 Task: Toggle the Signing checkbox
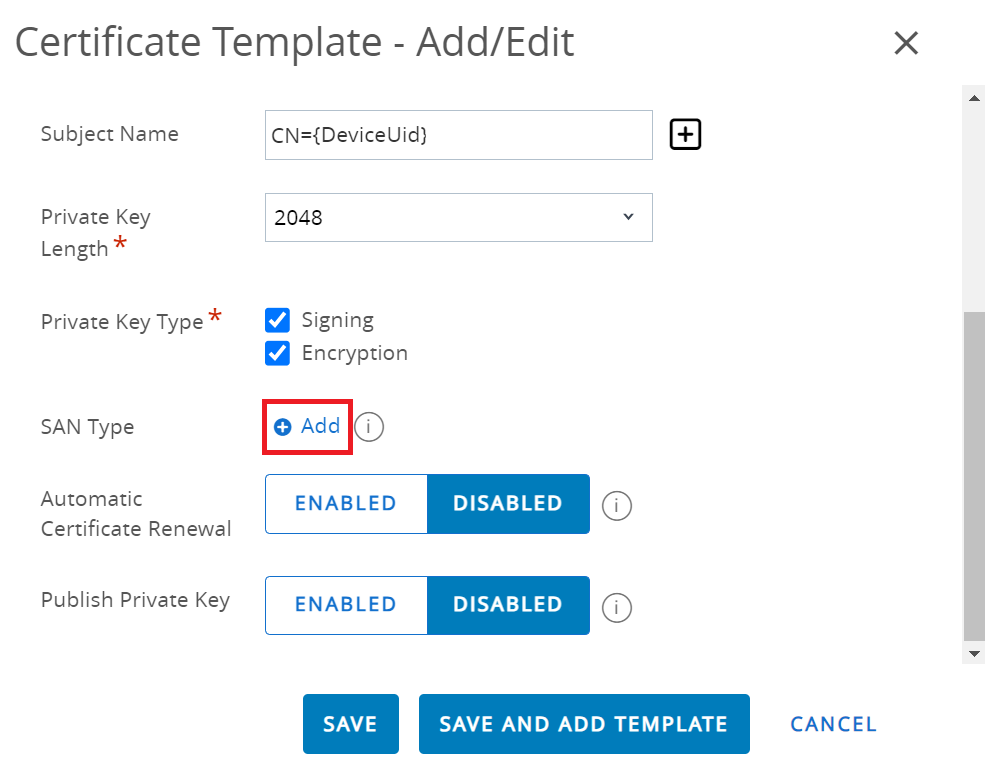(x=278, y=320)
